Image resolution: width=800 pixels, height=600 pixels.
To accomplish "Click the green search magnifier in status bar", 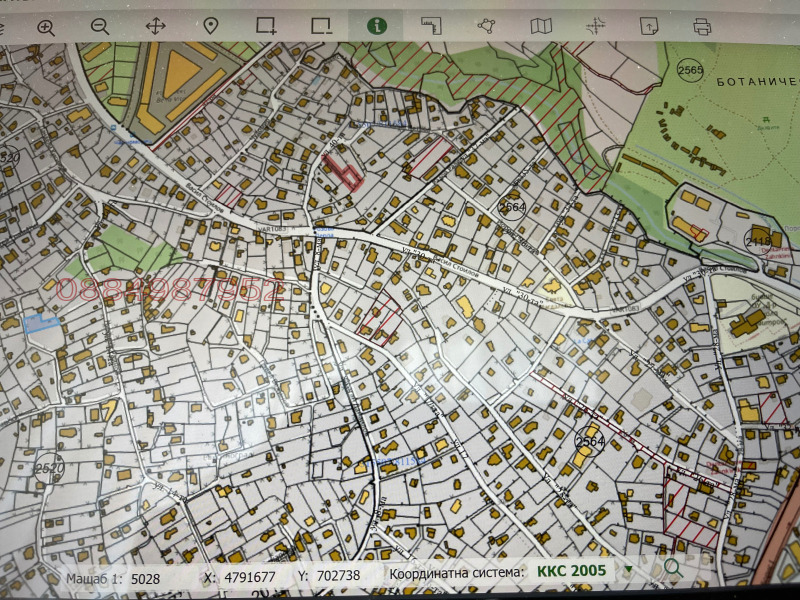I will [x=673, y=567].
